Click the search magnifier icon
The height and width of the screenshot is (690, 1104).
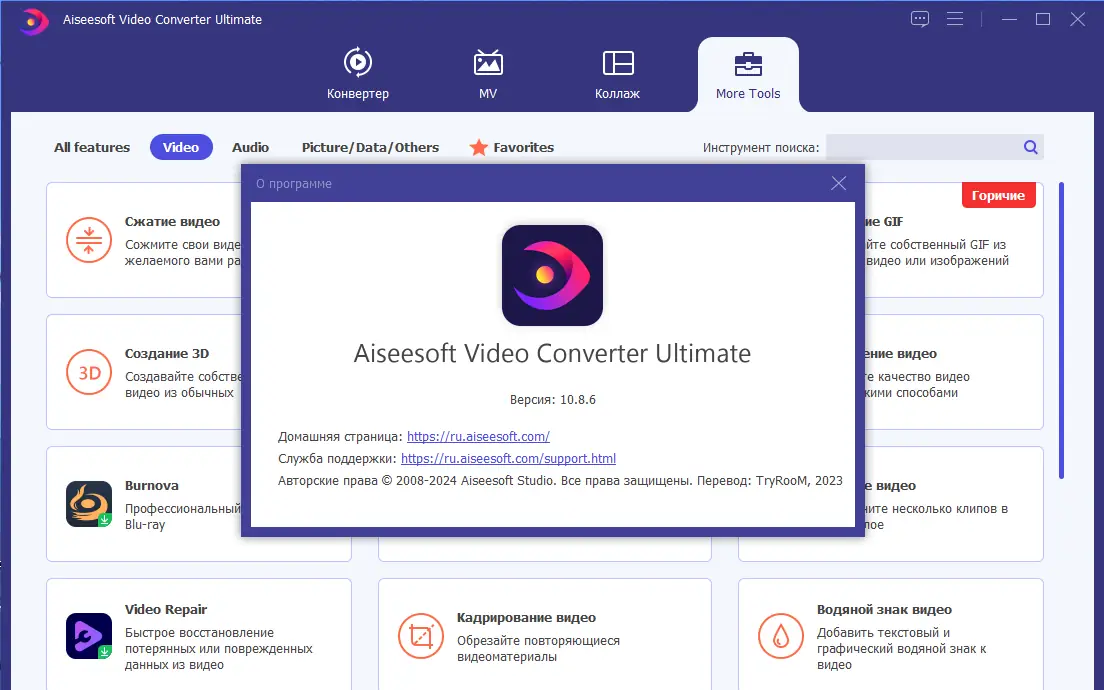coord(1031,147)
